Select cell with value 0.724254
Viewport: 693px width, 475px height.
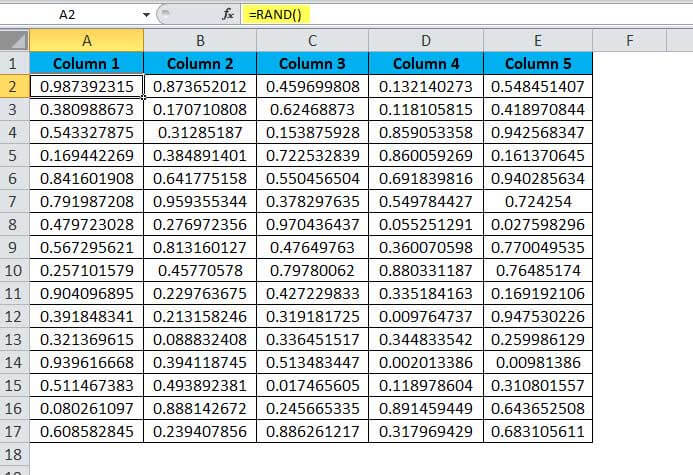(x=538, y=201)
